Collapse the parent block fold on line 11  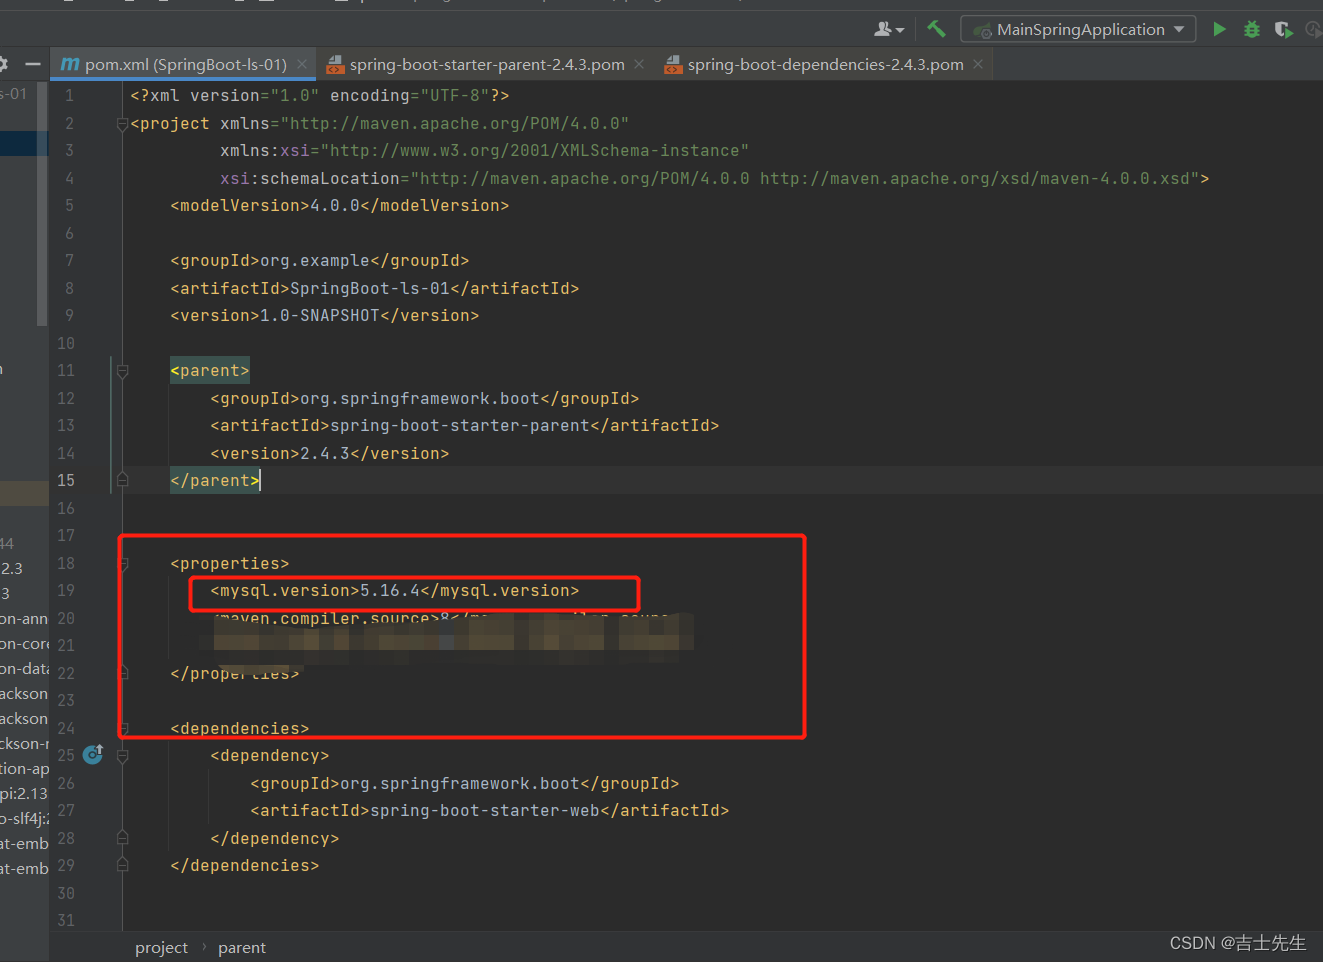pyautogui.click(x=122, y=371)
